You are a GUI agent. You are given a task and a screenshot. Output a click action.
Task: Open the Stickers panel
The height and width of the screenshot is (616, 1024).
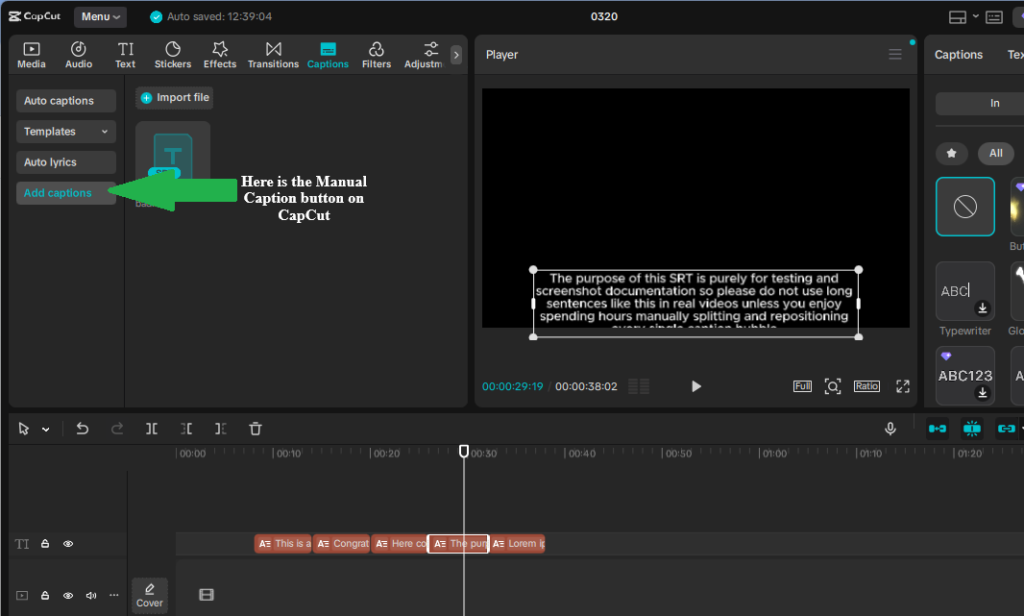click(172, 54)
